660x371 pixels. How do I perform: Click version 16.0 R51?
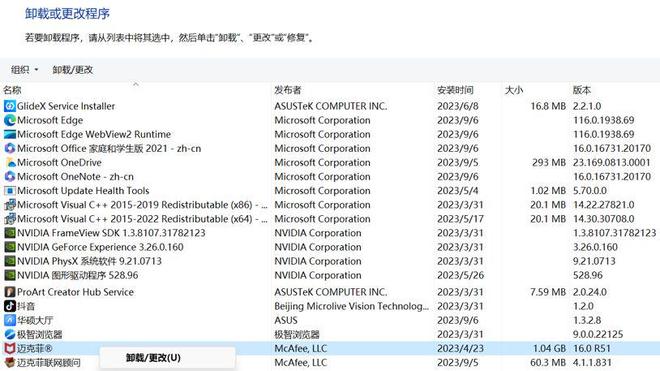(591, 349)
